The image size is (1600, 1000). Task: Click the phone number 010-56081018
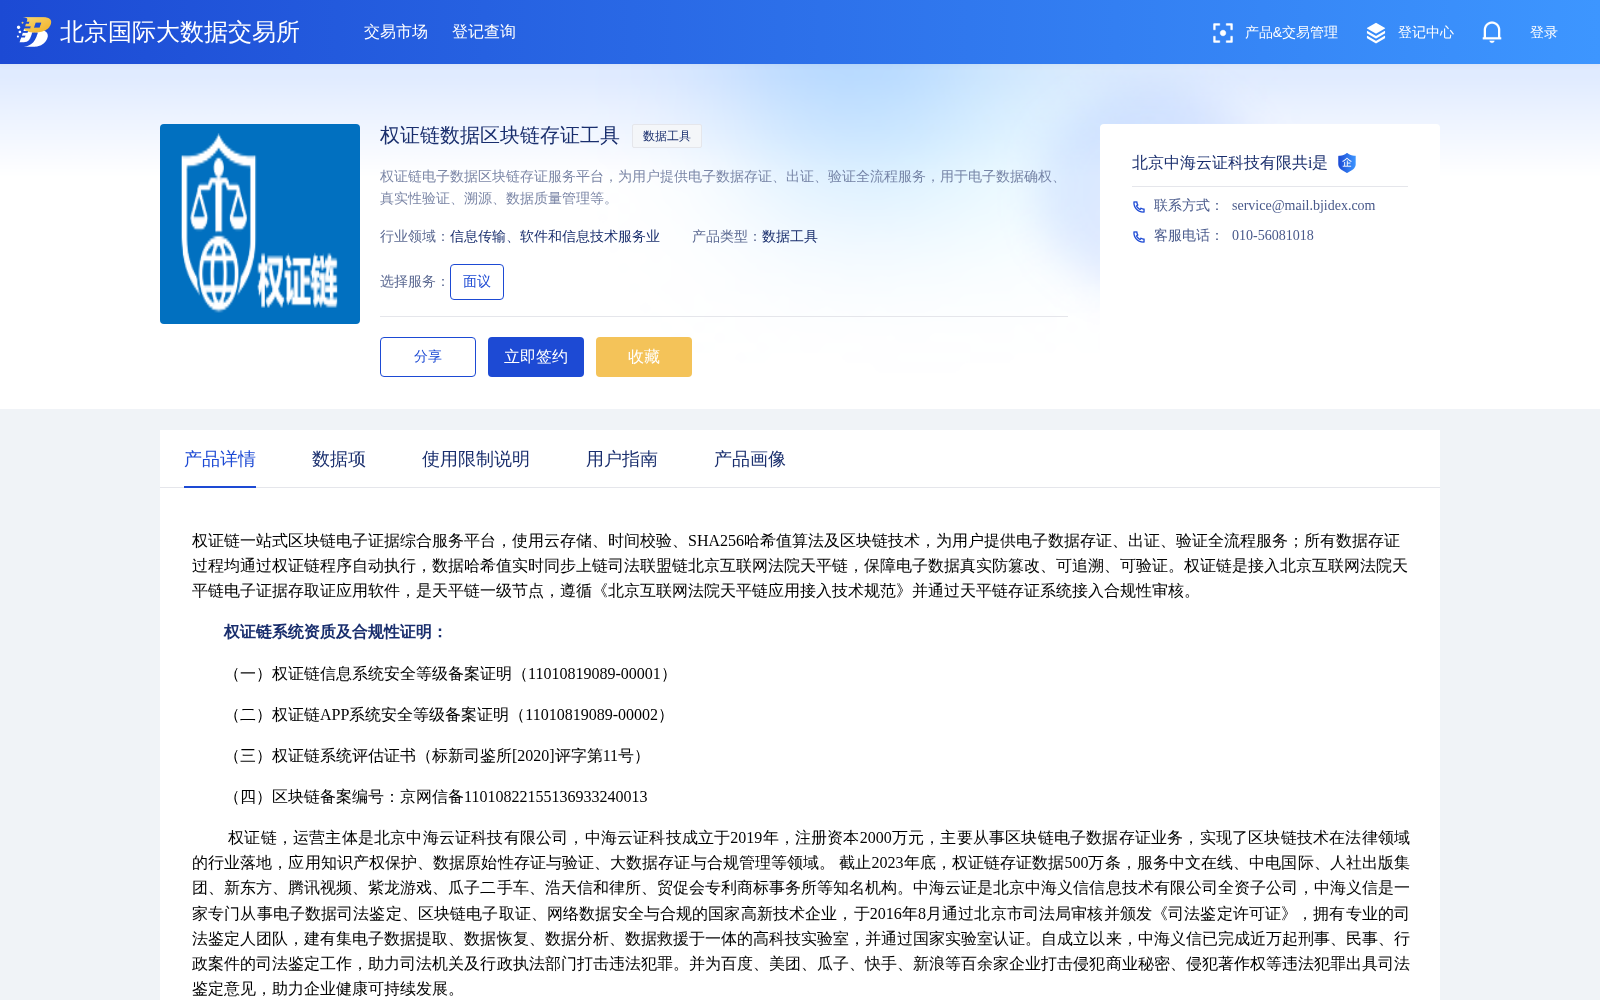(x=1273, y=236)
